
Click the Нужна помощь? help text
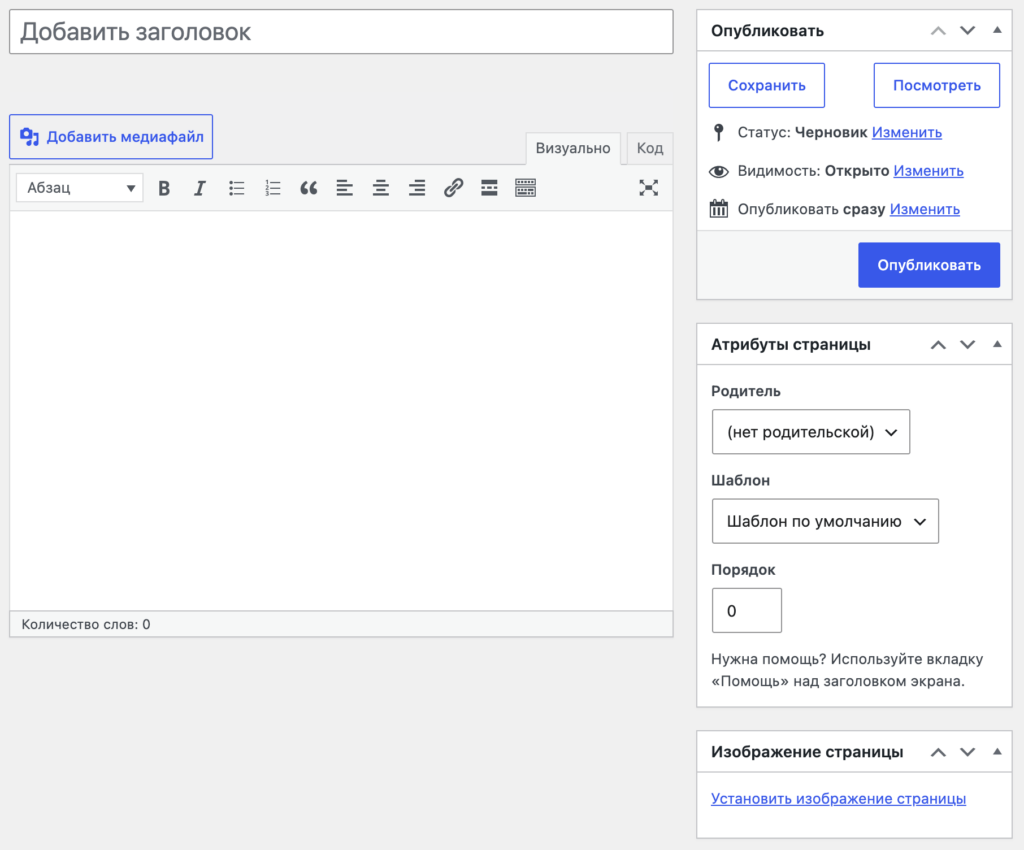[x=846, y=670]
